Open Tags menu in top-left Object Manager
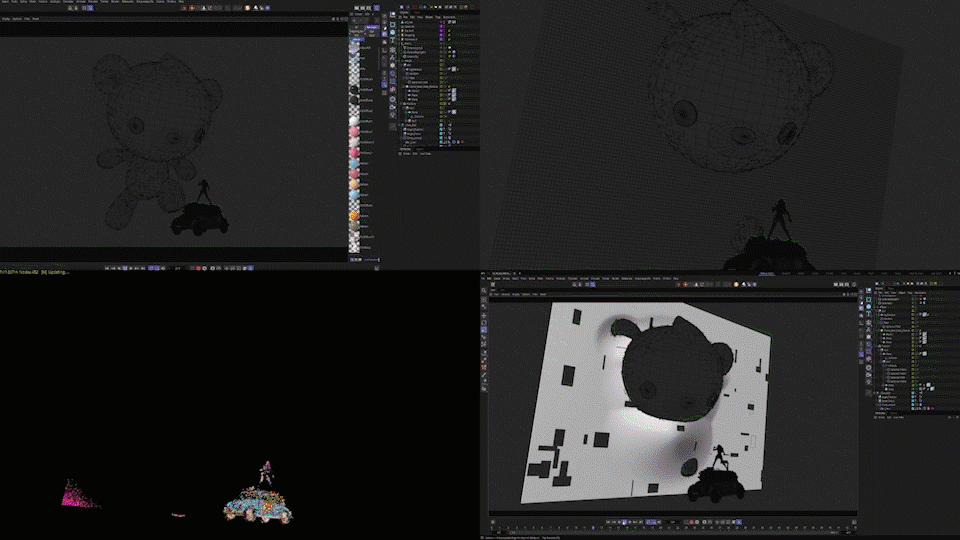This screenshot has width=960, height=540. [x=438, y=17]
